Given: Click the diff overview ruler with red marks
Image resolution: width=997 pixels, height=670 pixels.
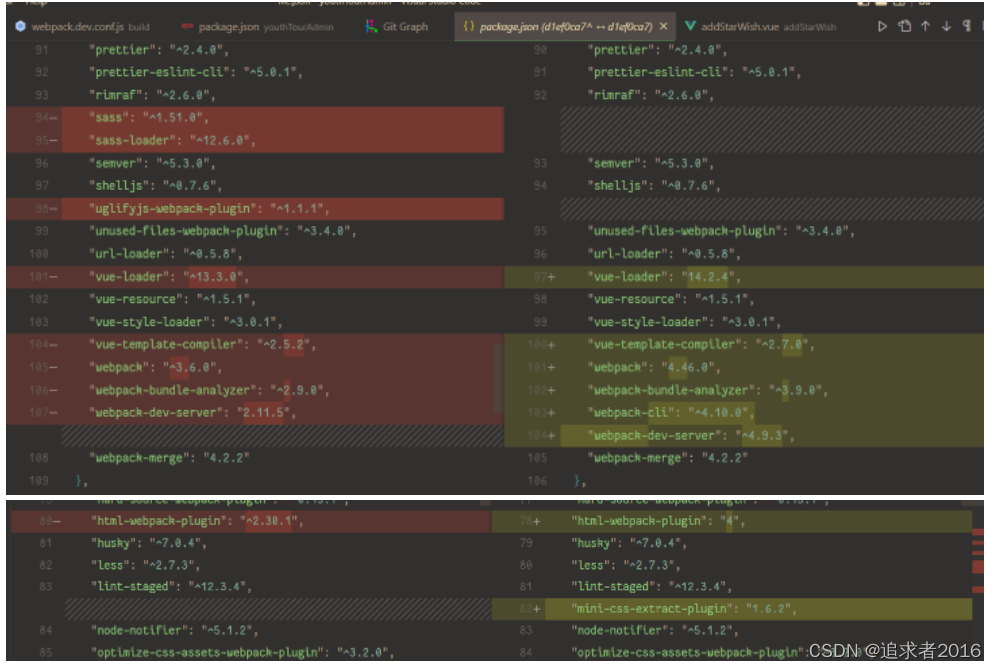Looking at the screenshot, I should pyautogui.click(x=978, y=578).
